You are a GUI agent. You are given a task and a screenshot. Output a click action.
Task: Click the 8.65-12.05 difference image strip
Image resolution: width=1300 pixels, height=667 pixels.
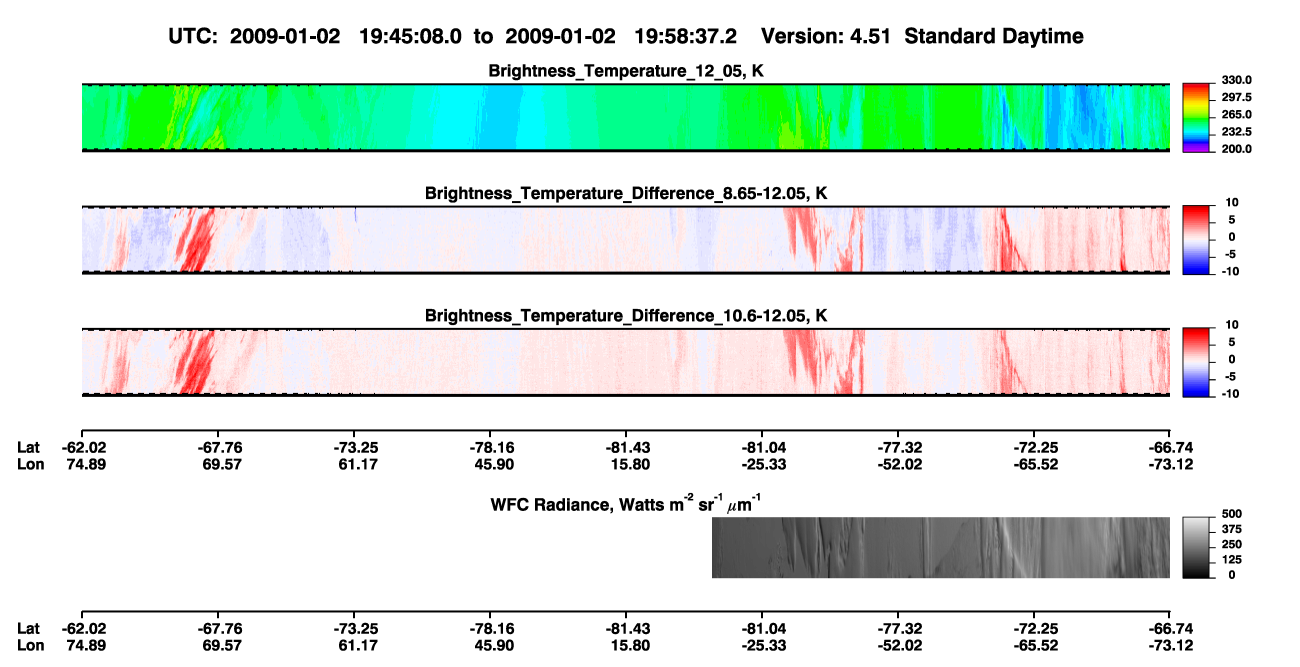[x=625, y=239]
